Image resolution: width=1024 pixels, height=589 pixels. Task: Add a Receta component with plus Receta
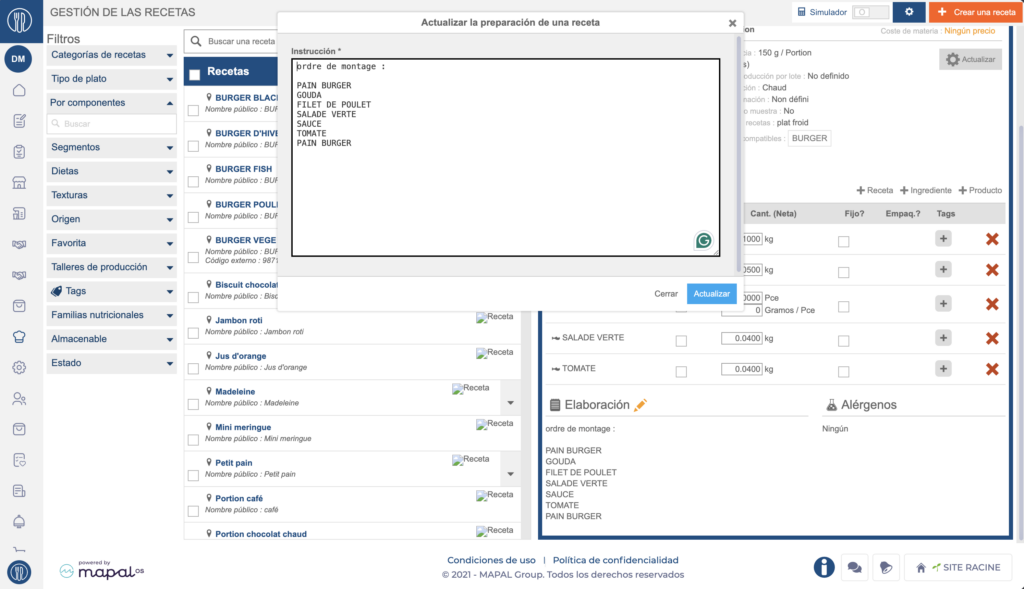874,191
